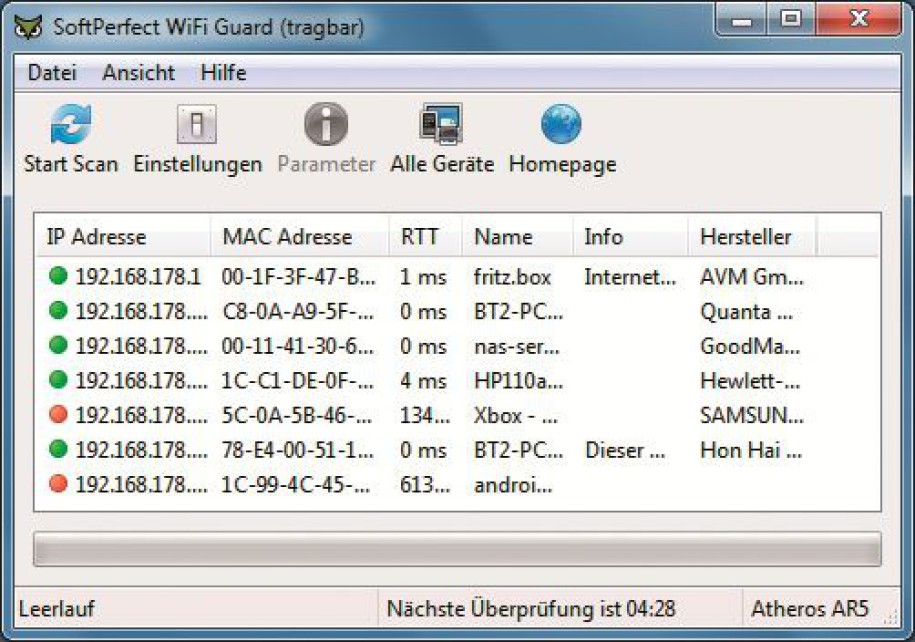
Task: Select the Hewlett-... manufacturer cell
Action: point(750,381)
